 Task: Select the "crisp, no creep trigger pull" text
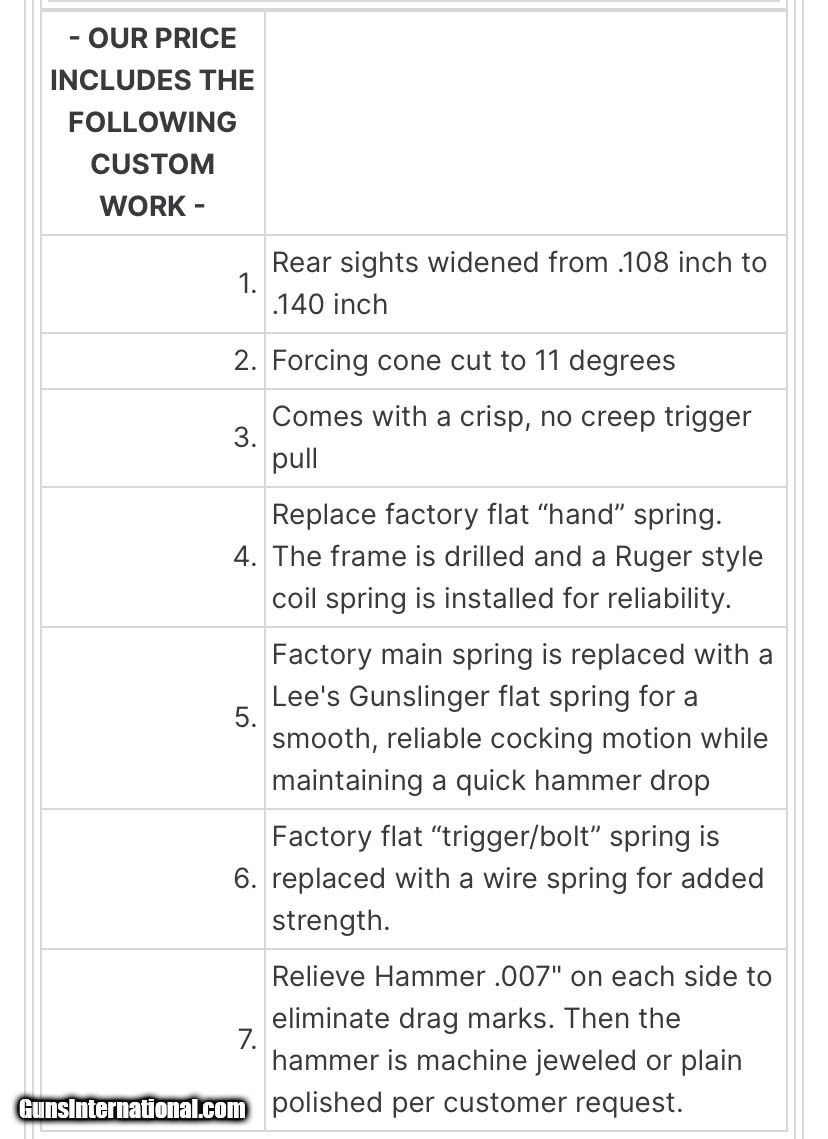pos(511,437)
